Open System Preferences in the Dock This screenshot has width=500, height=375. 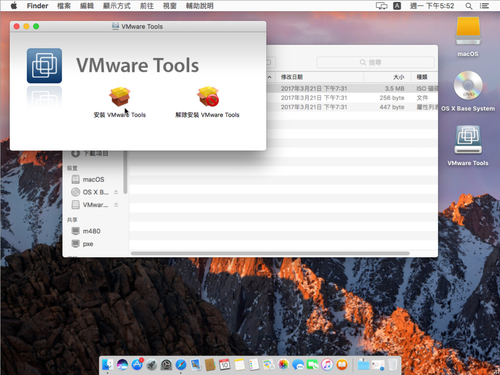pos(166,365)
